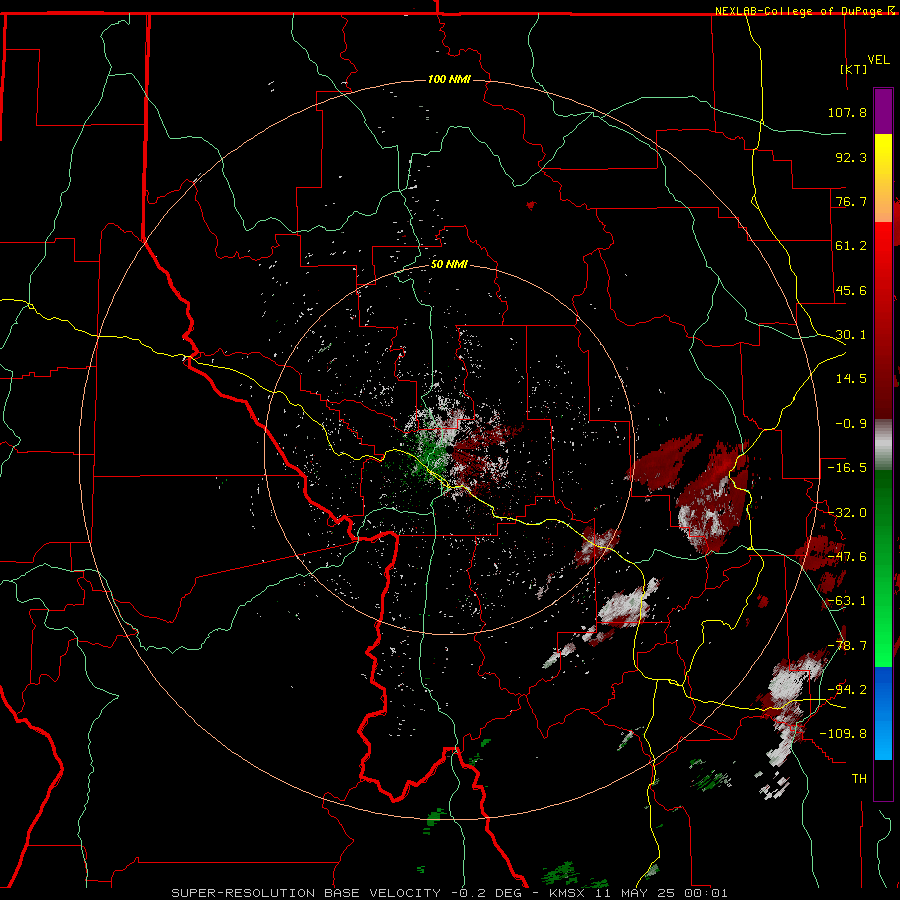Pick the gray near-zero segment of the color bar
This screenshot has width=900, height=900.
click(x=883, y=444)
